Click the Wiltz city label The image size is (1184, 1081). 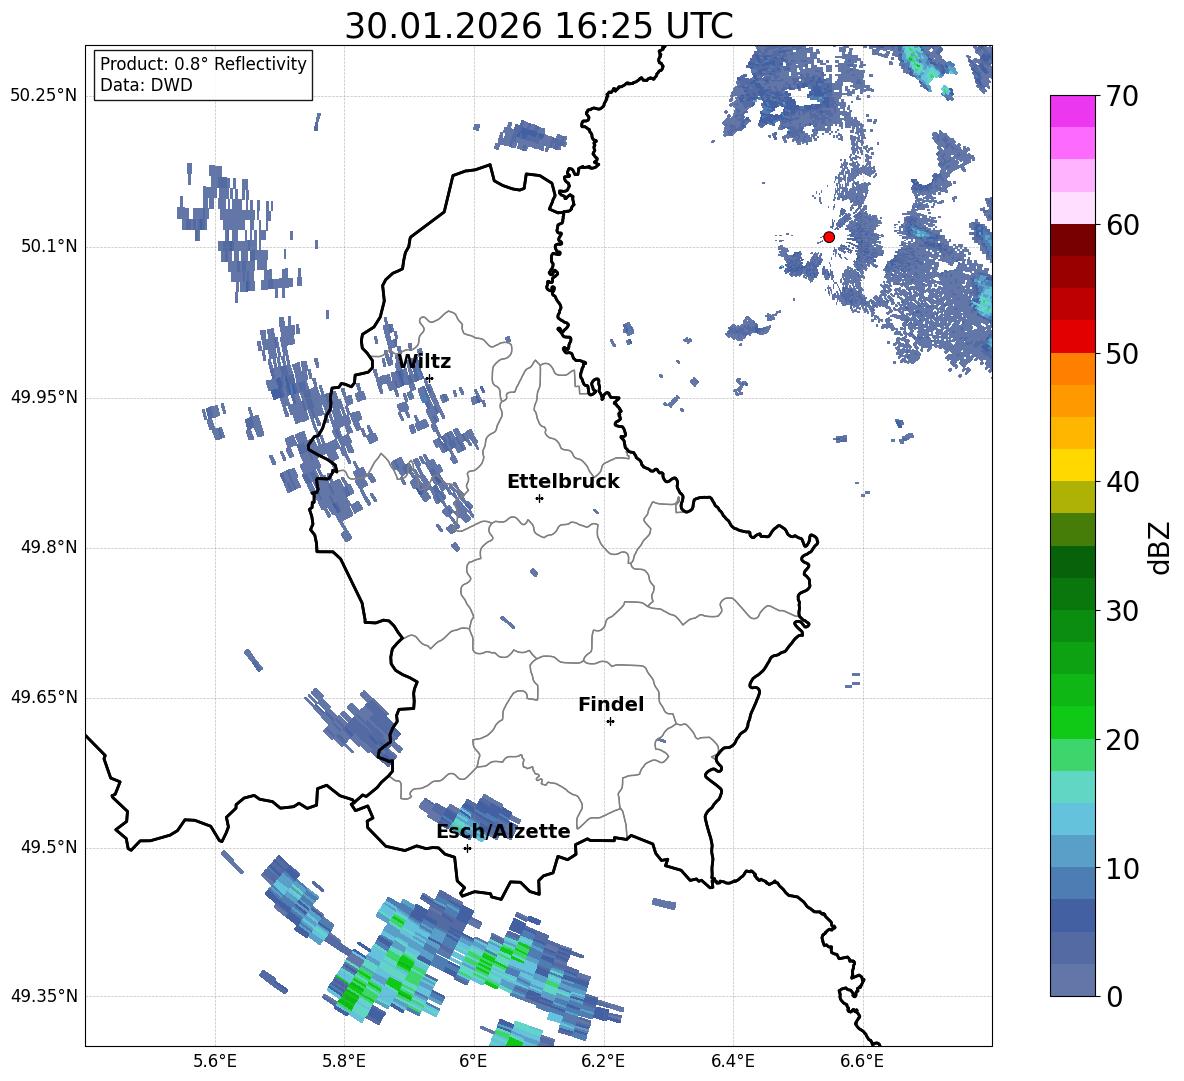tap(424, 362)
